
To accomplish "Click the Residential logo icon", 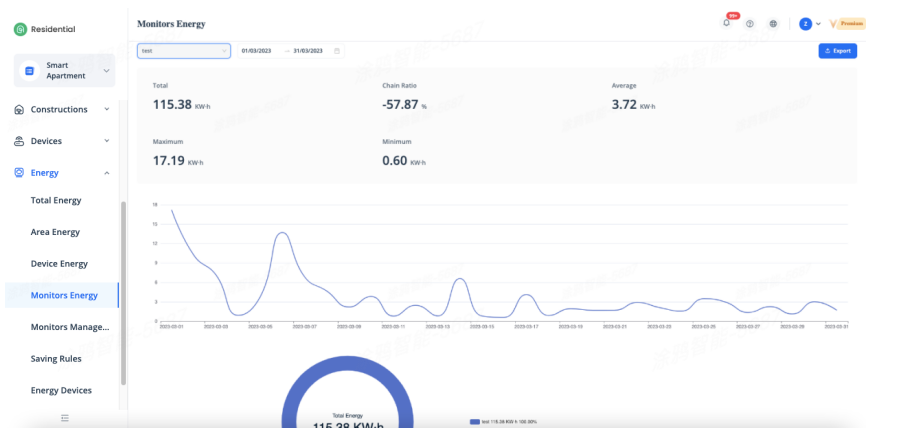I will point(20,29).
